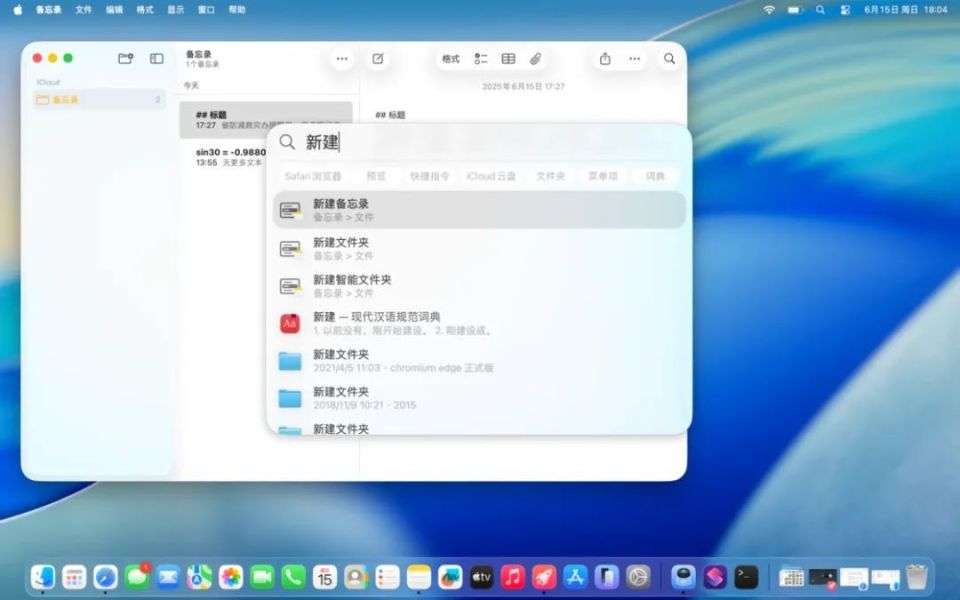Filter Spotlight results by iCloud云盘

click(491, 176)
